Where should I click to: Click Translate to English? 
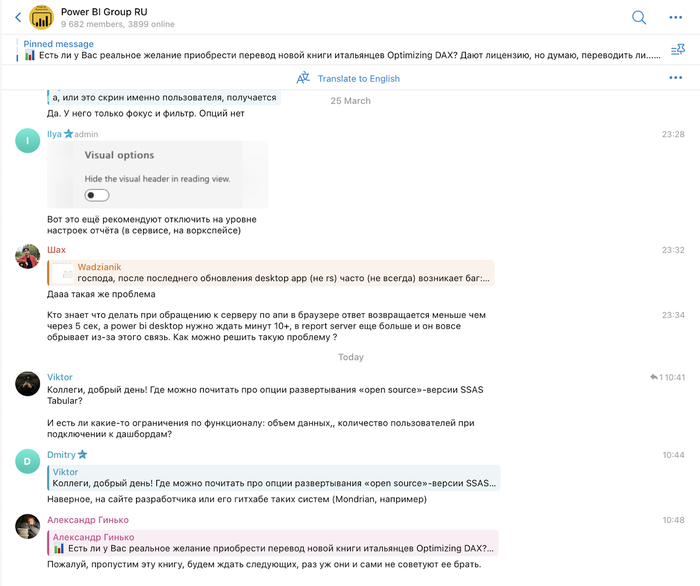[358, 78]
